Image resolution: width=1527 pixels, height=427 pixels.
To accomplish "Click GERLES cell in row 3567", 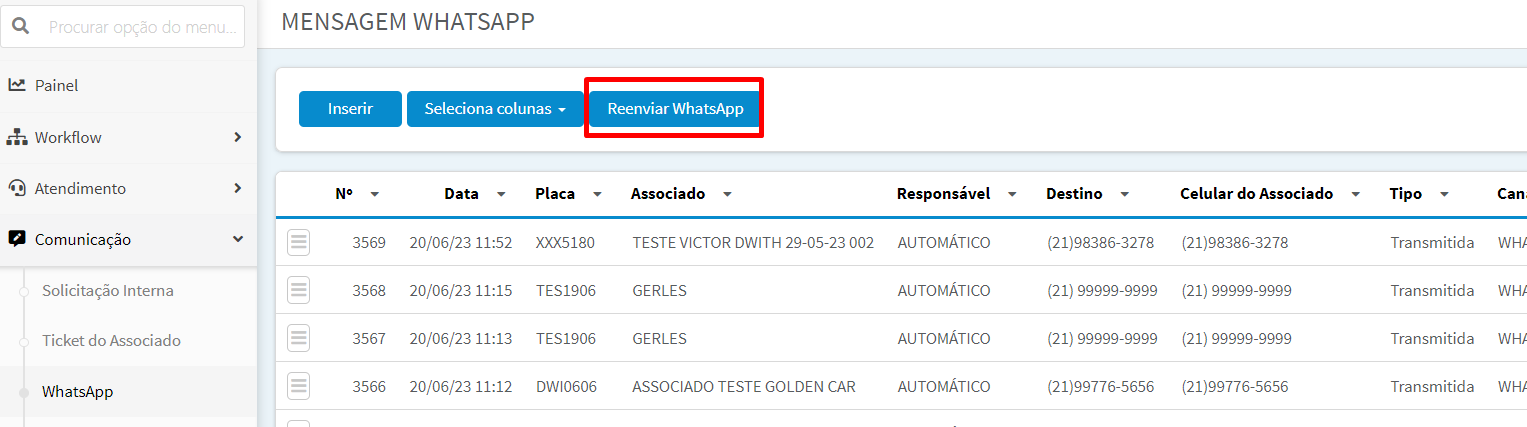I will coord(659,338).
